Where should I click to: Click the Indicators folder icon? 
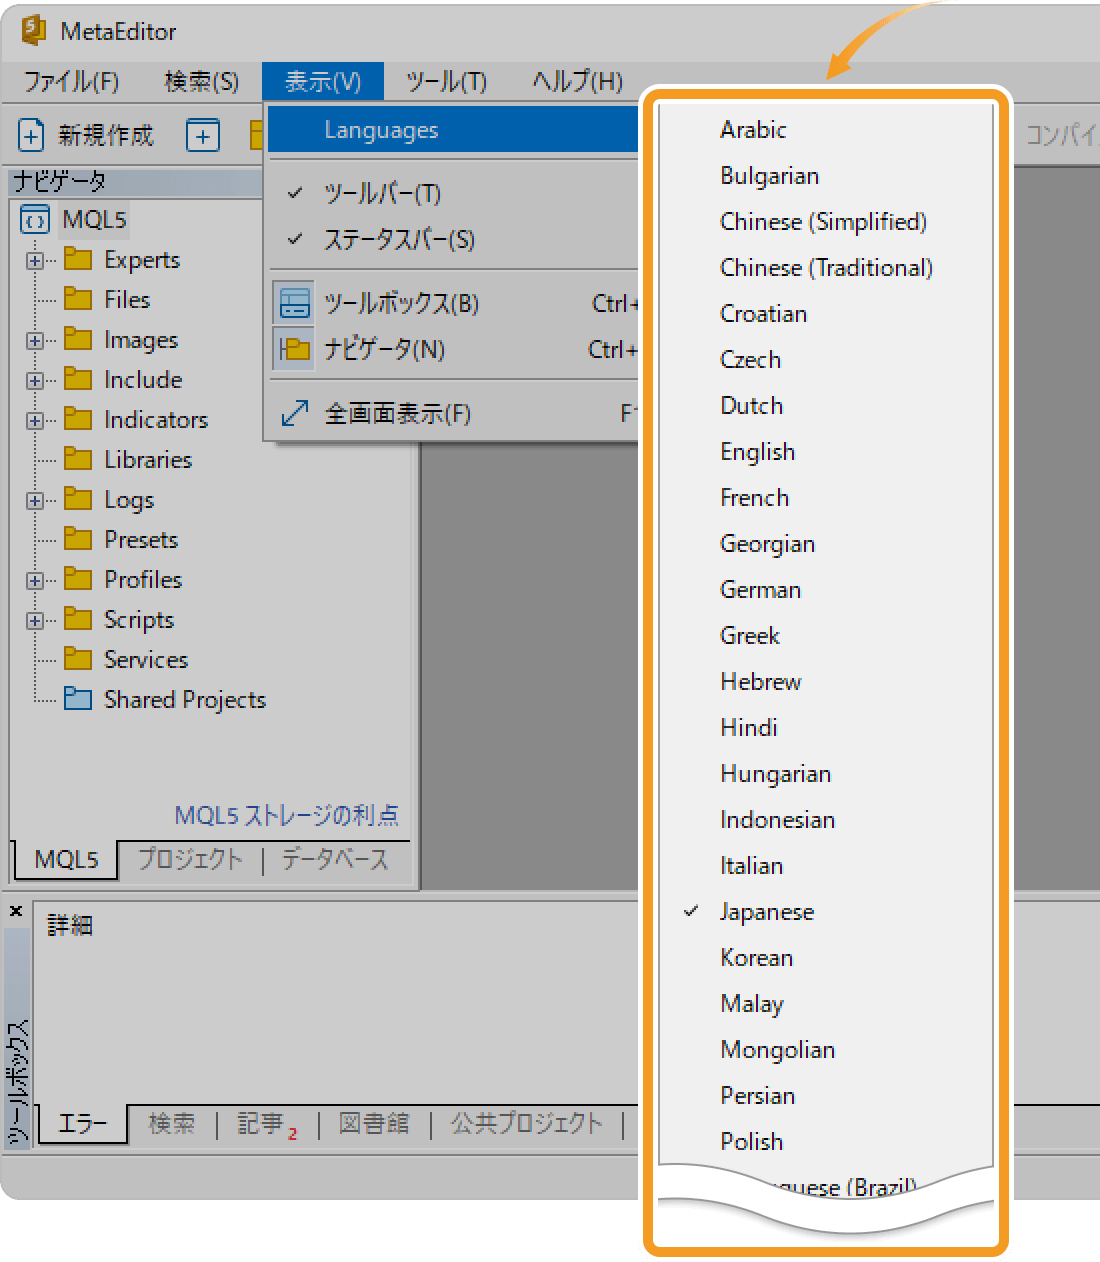(x=78, y=419)
